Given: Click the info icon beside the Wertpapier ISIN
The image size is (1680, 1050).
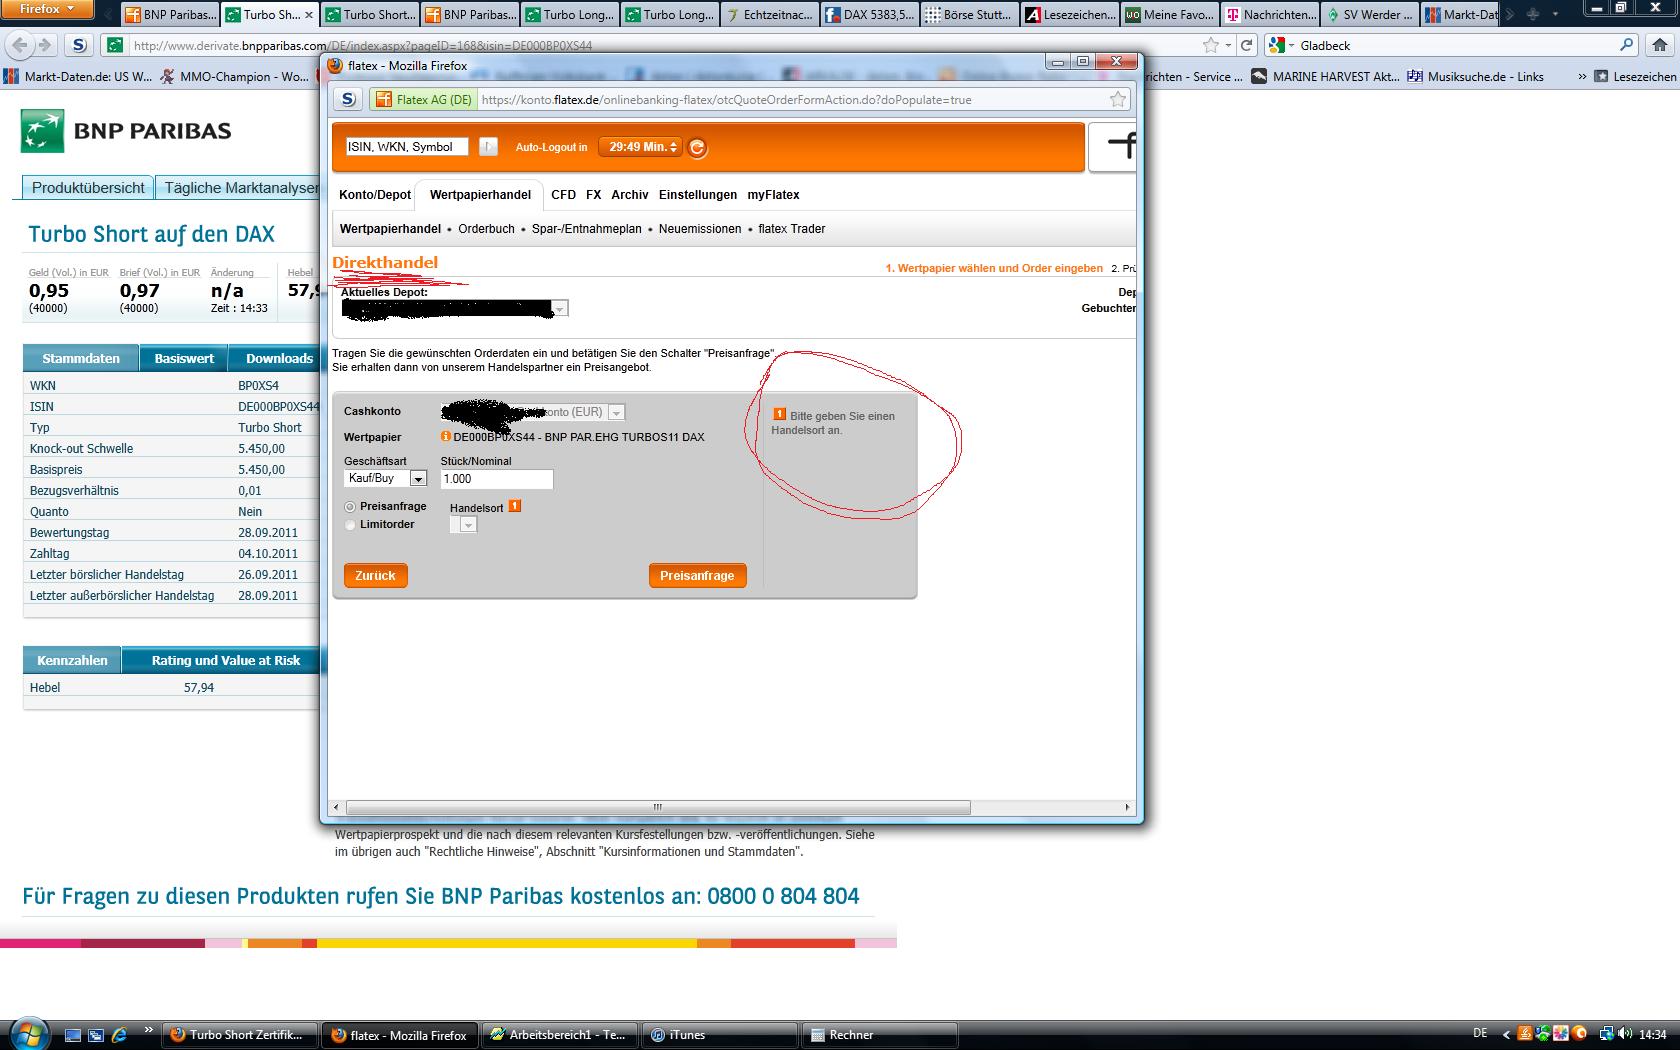Looking at the screenshot, I should coord(446,436).
